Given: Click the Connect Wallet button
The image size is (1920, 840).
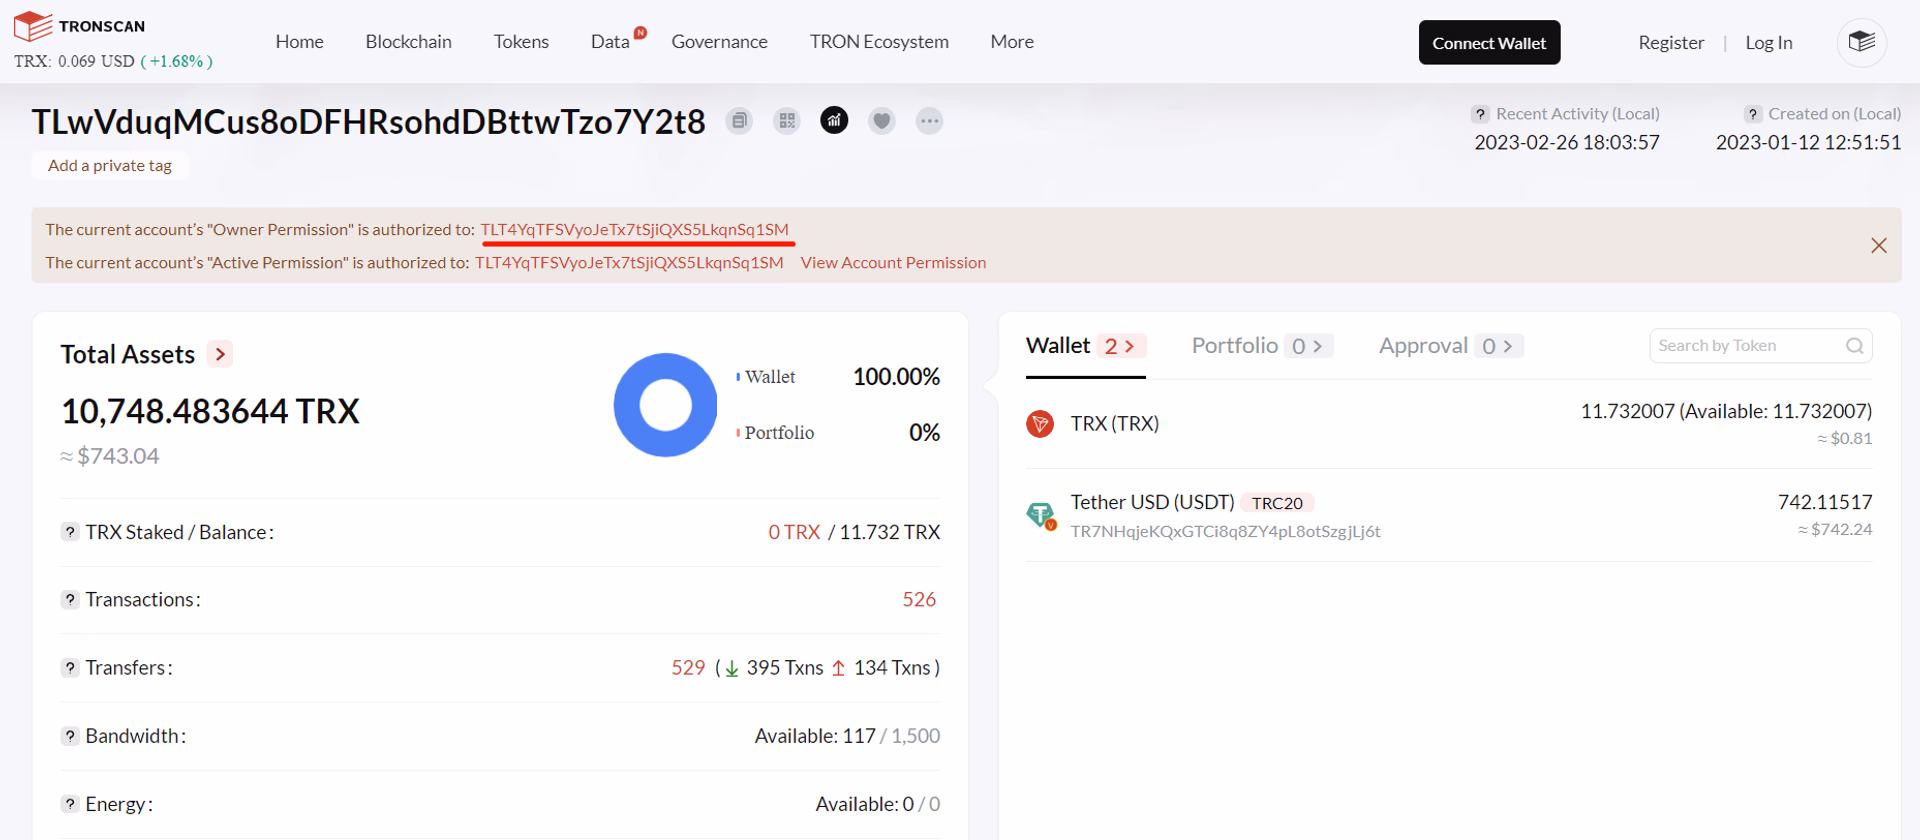Looking at the screenshot, I should tap(1489, 42).
